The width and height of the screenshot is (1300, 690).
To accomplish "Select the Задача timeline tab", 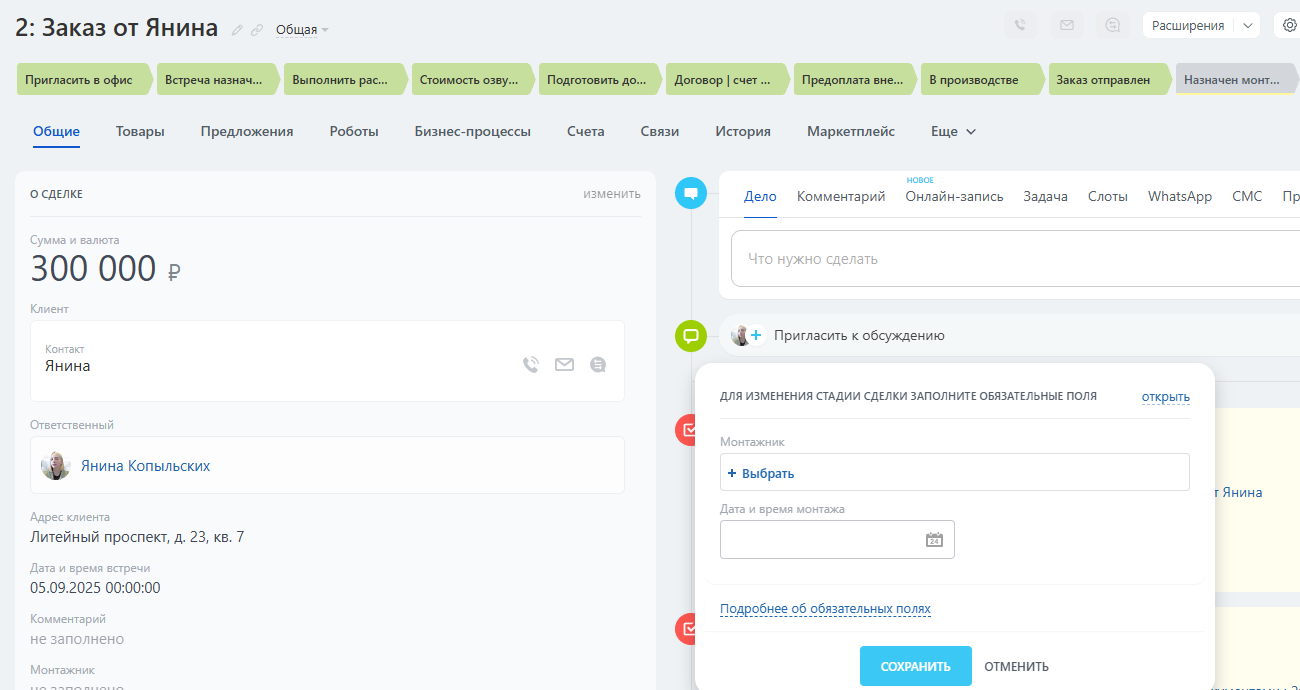I will (1045, 196).
